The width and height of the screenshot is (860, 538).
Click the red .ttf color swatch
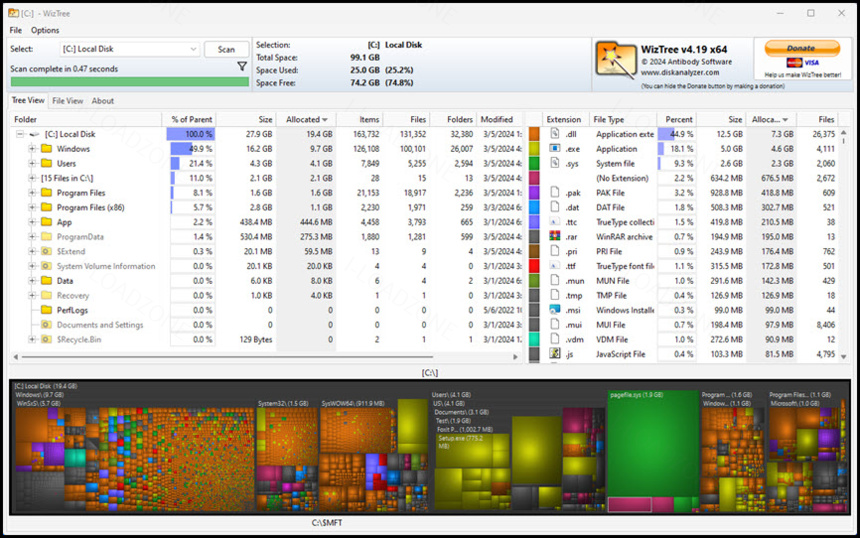pos(534,266)
